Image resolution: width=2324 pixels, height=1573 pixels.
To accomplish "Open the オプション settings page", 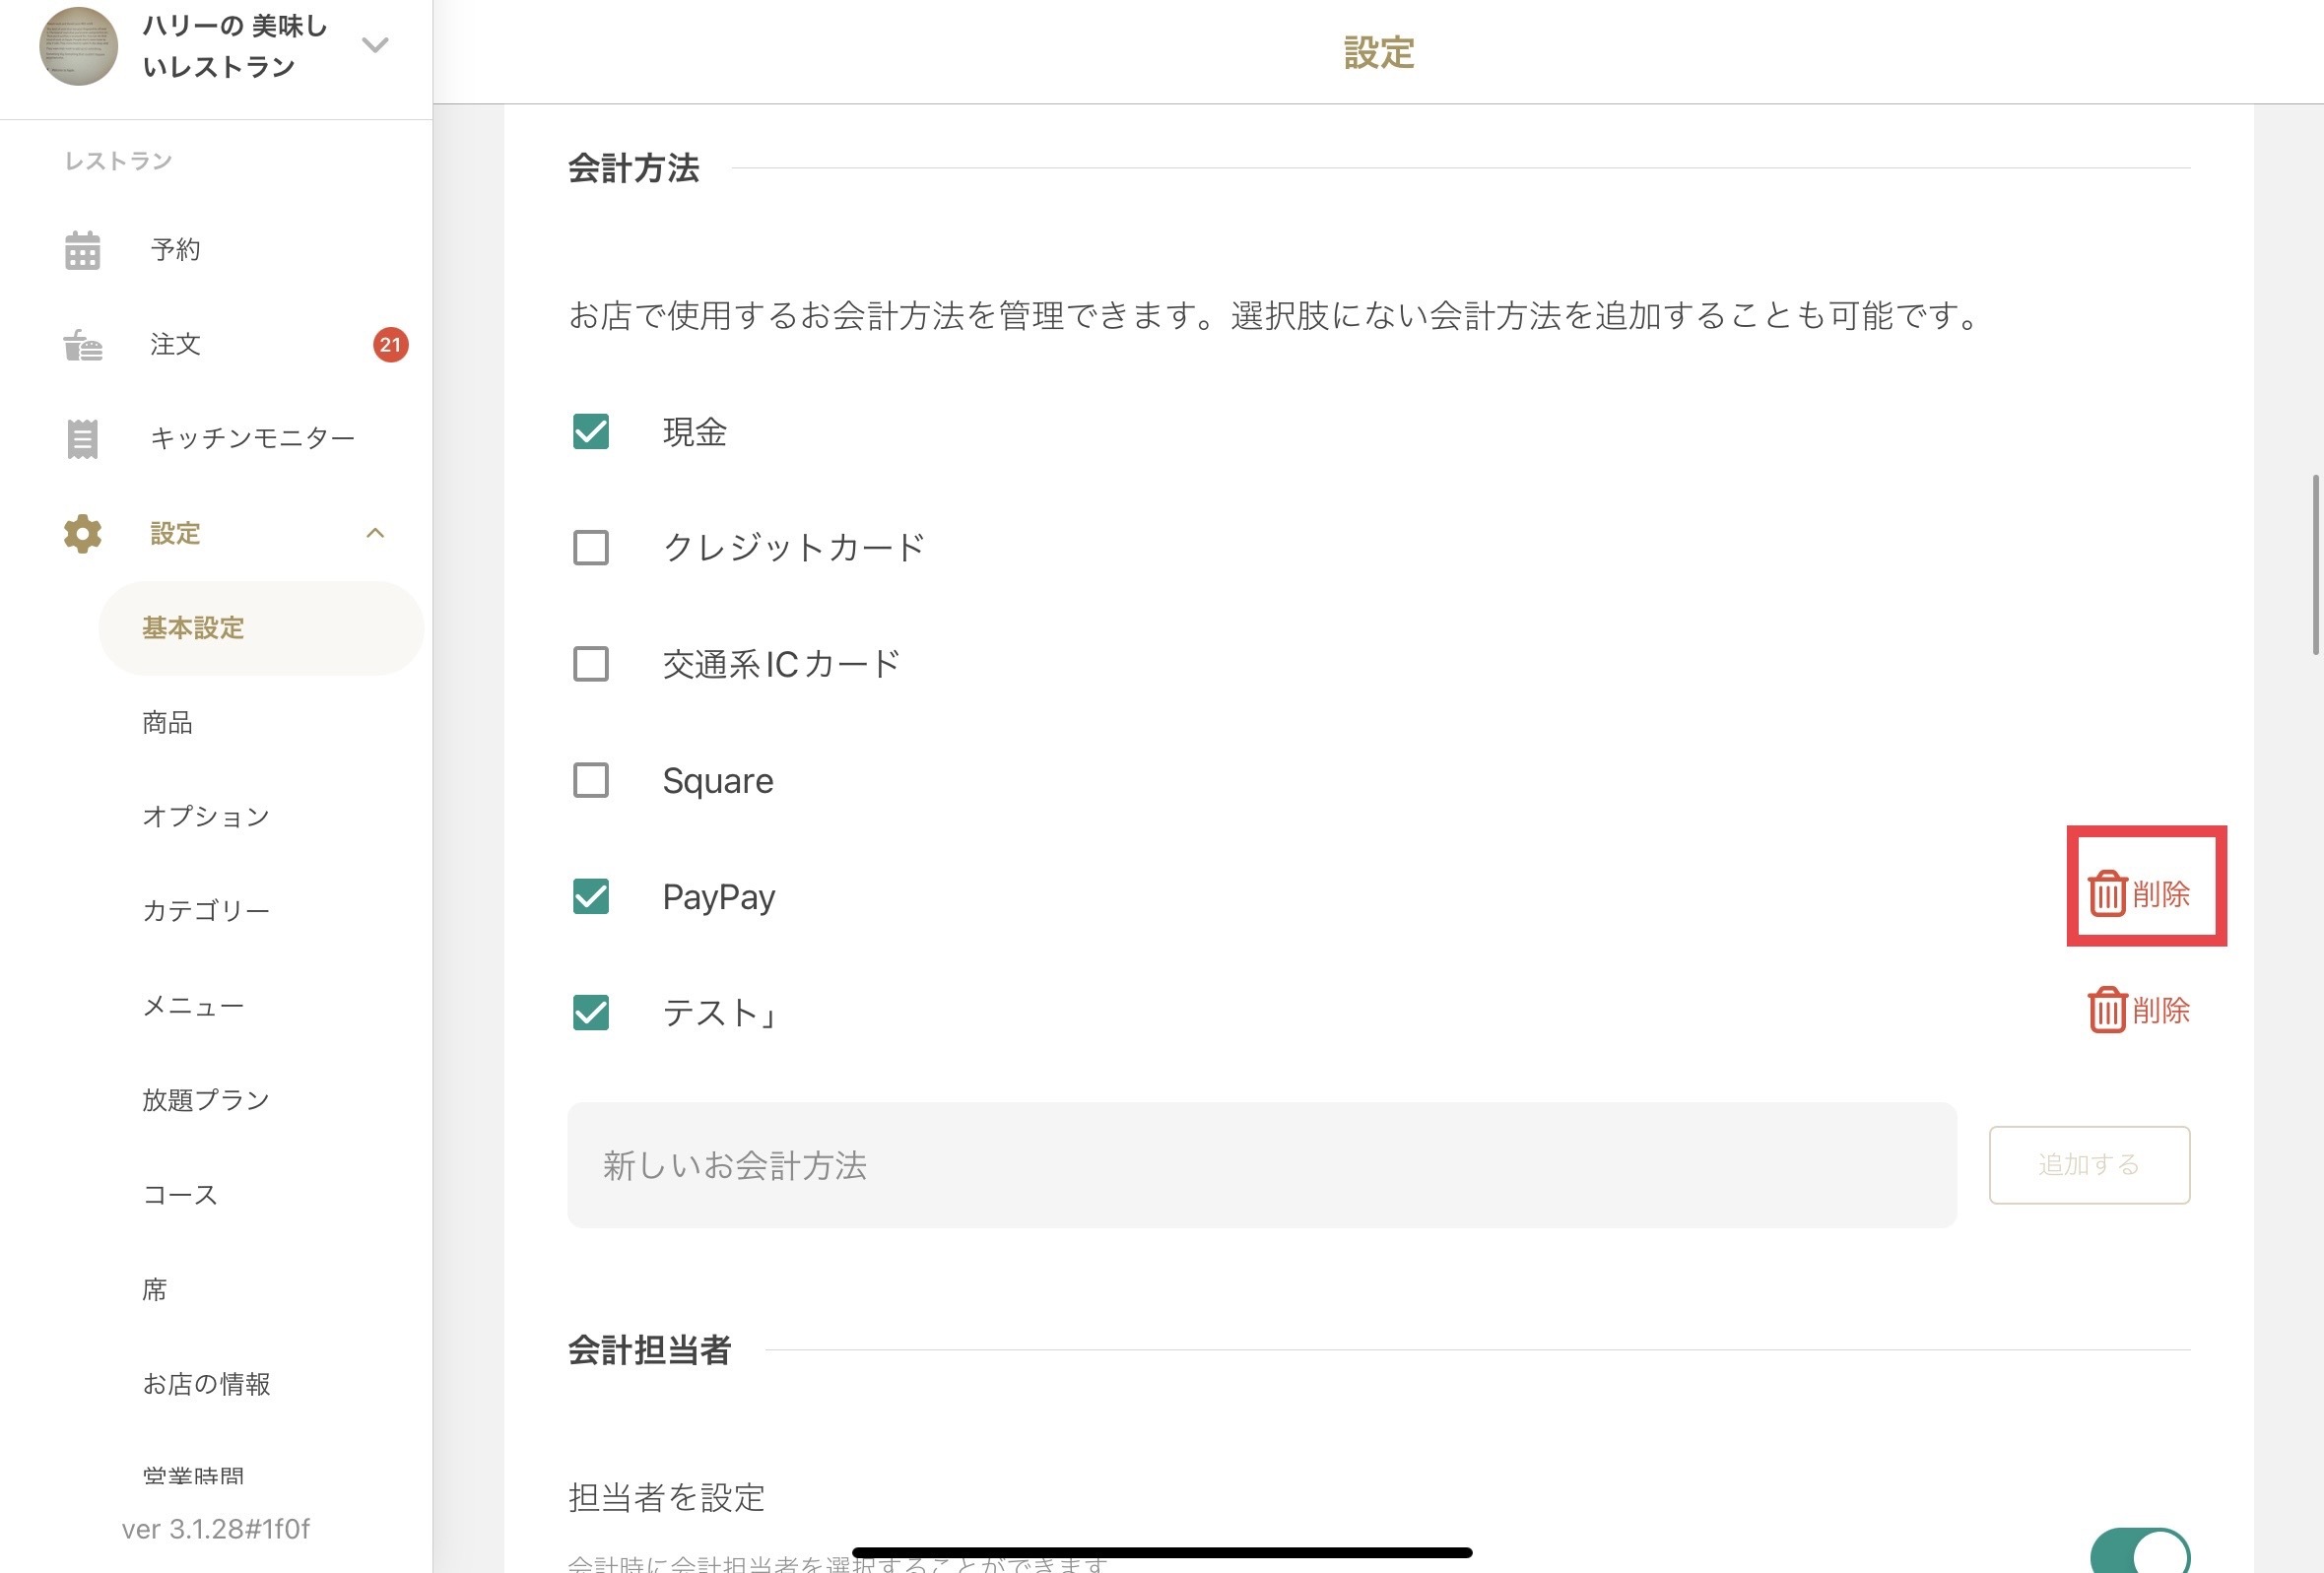I will click(206, 817).
